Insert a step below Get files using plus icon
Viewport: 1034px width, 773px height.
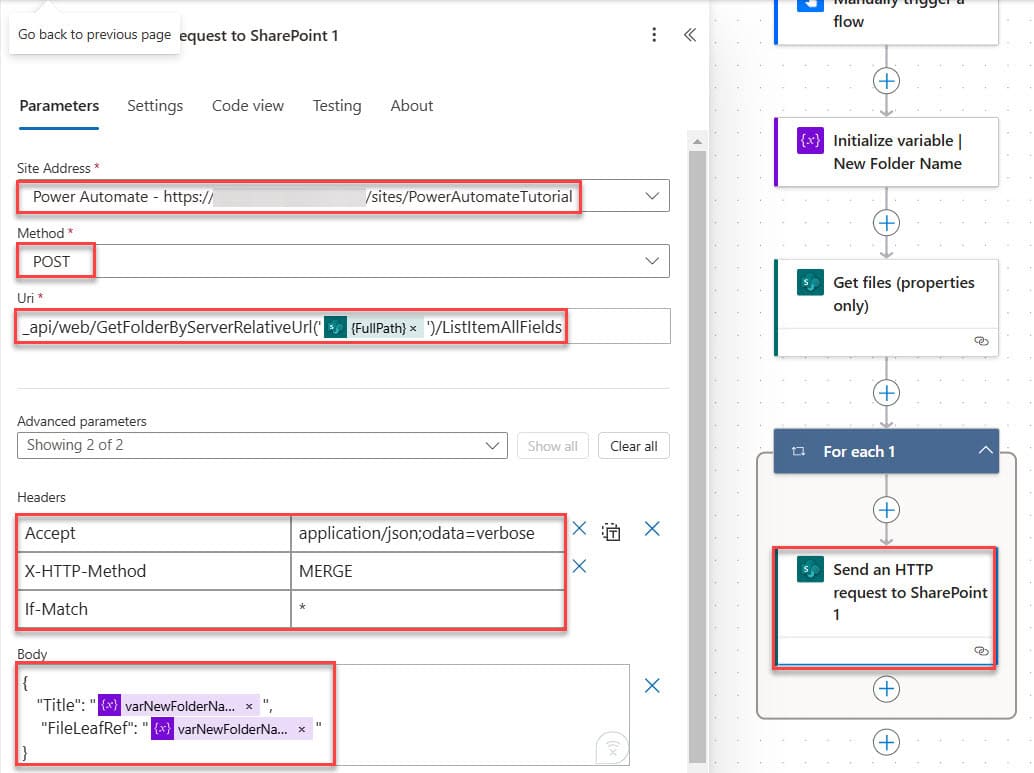[x=886, y=394]
